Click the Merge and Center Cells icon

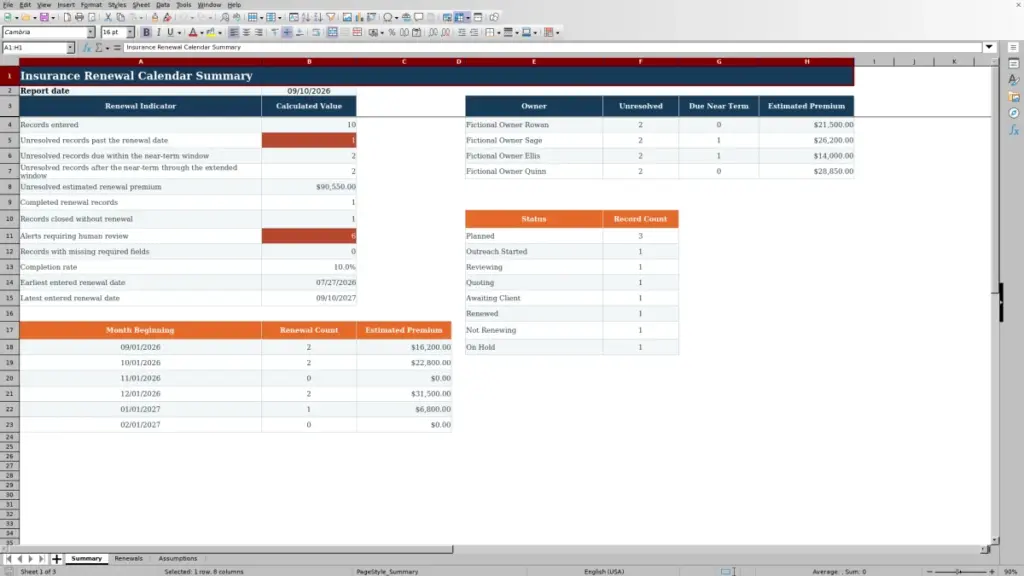point(332,32)
